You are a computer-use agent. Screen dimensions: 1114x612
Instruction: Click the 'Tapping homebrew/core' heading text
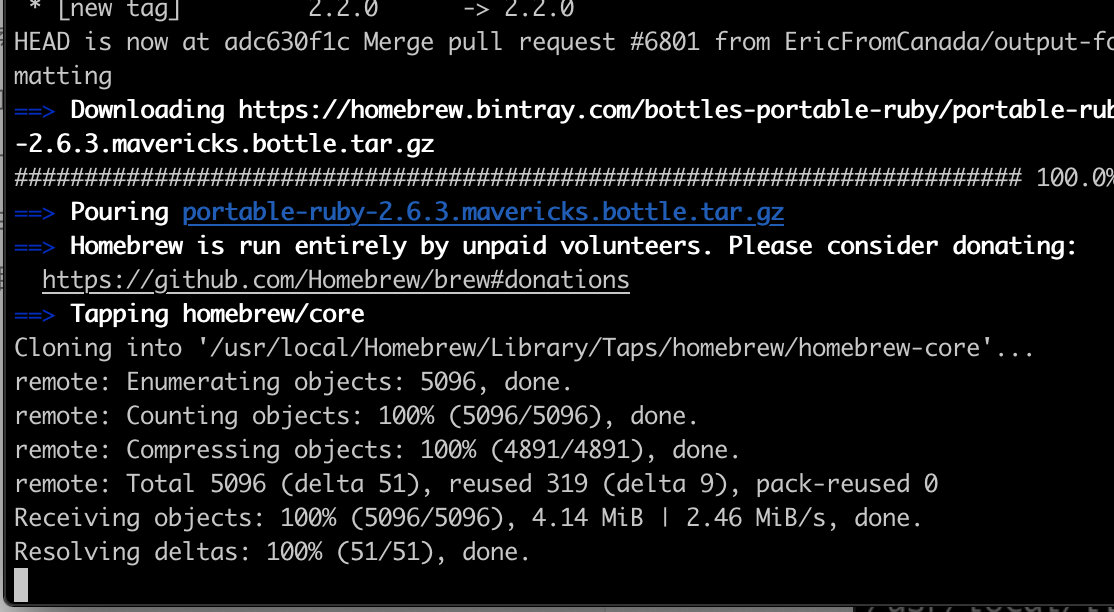click(217, 314)
